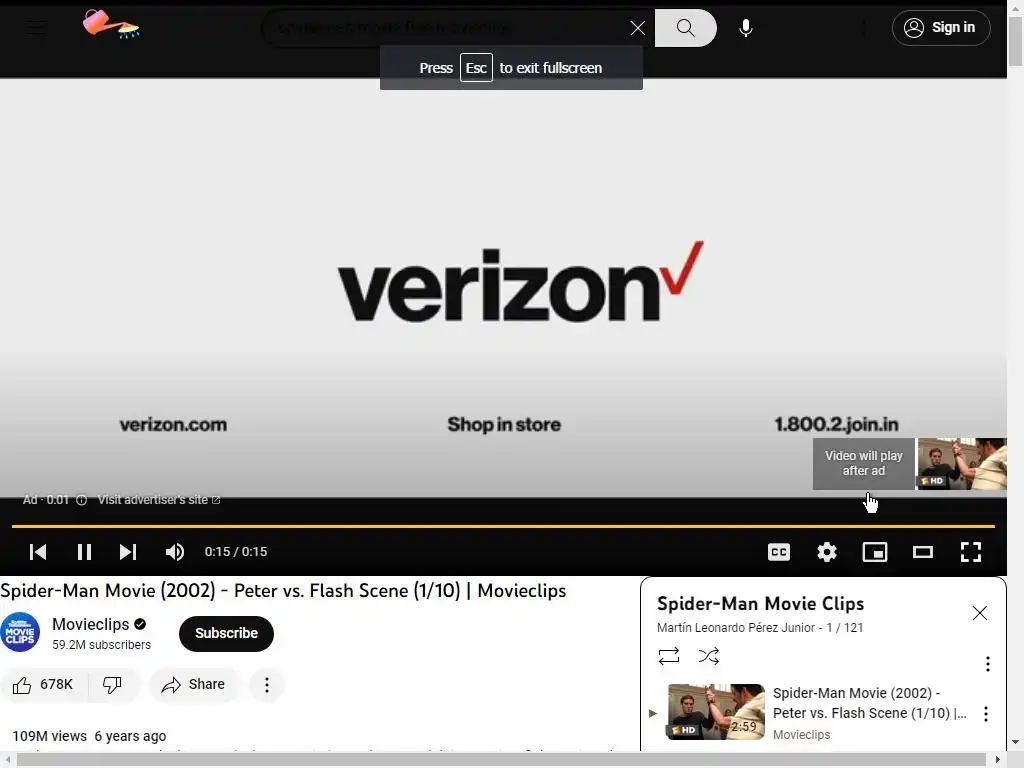Open the Movieclips channel name
1024x768 pixels.
pos(91,624)
